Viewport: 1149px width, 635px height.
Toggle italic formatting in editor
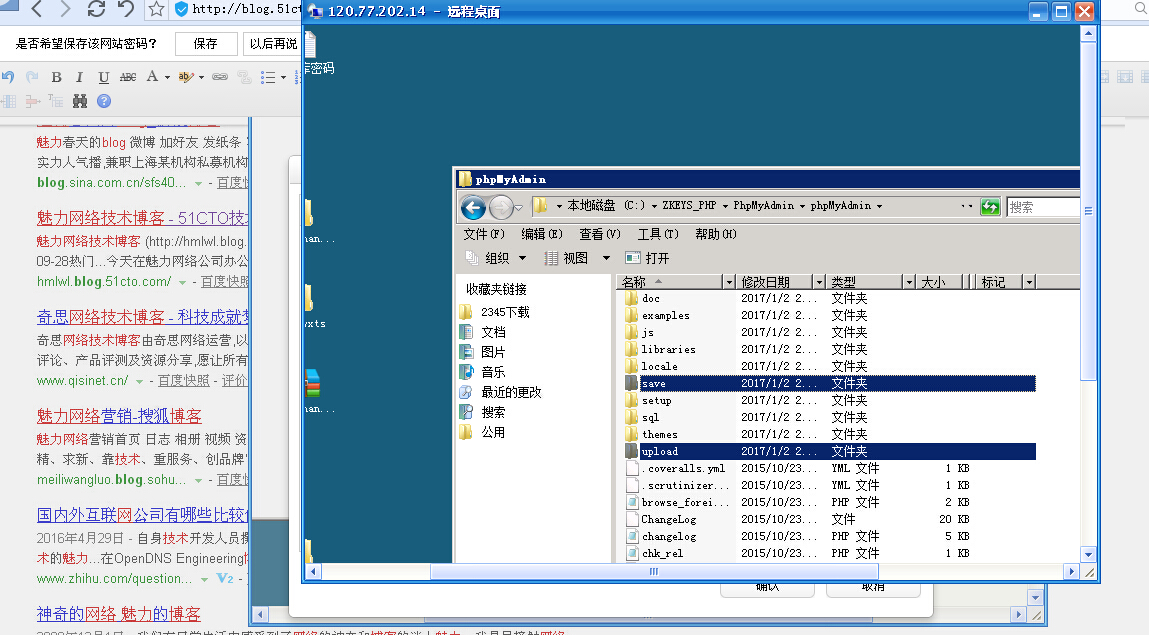(79, 77)
